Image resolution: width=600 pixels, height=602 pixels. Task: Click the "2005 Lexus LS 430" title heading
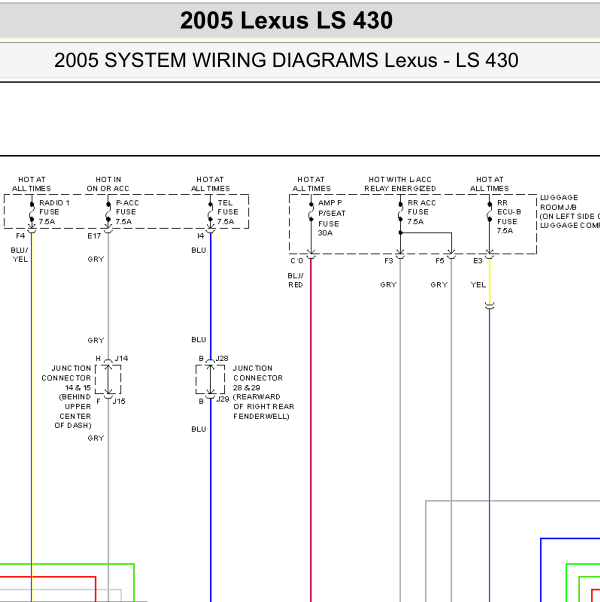click(x=286, y=20)
